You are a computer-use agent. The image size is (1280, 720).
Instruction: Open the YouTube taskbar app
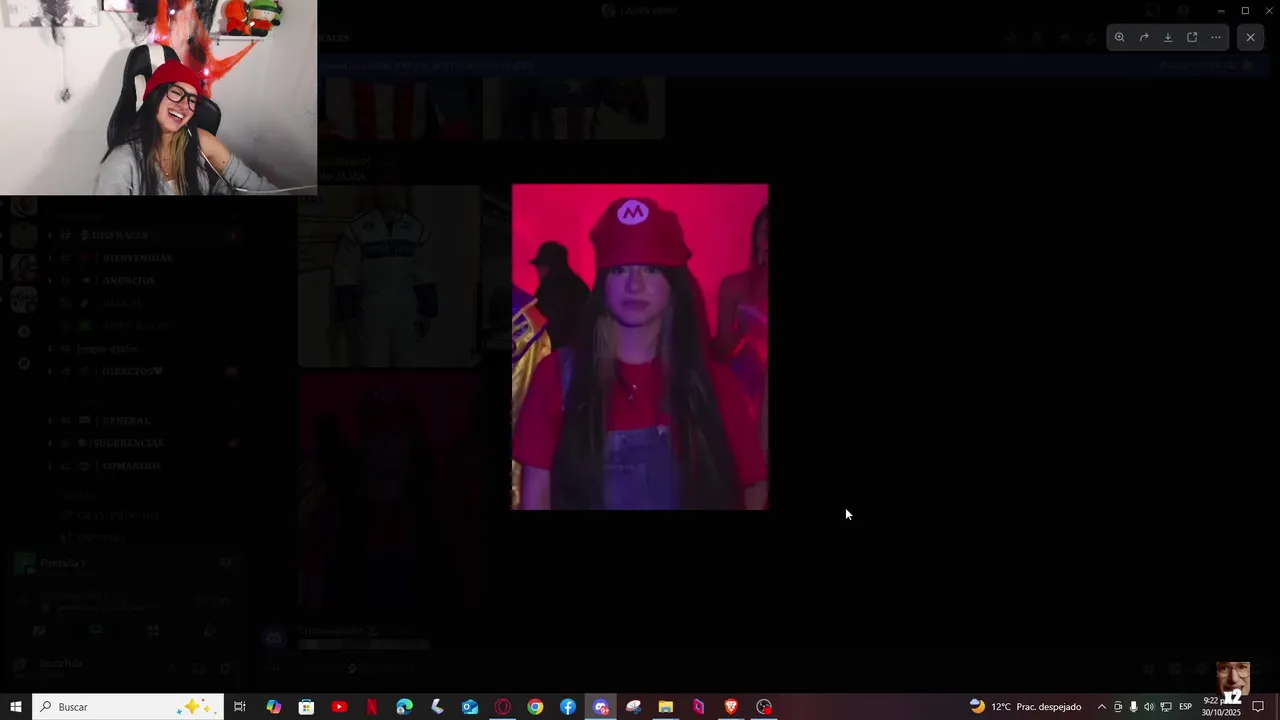tap(339, 707)
